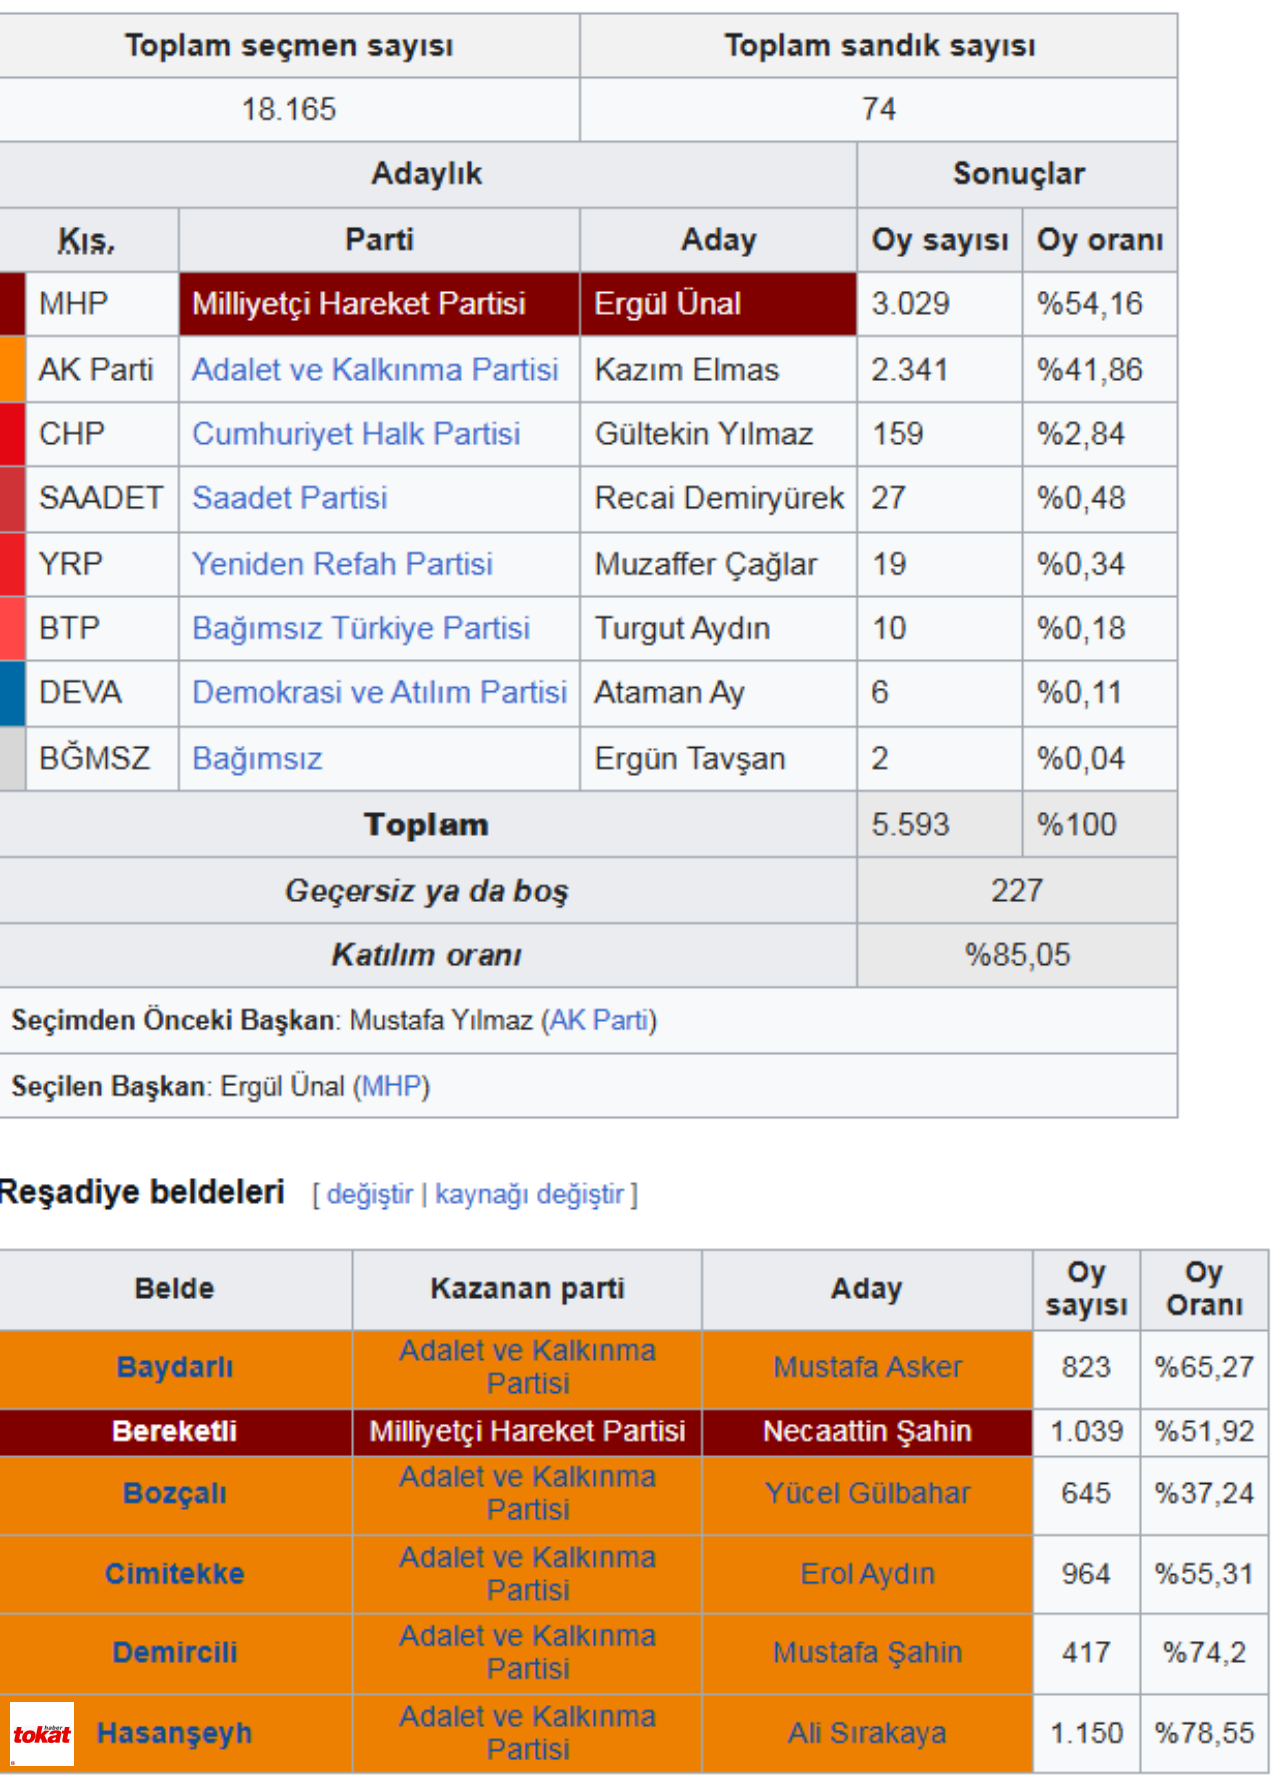1280x1776 pixels.
Task: Select candidate Necaattin Şahin in Bereketli row
Action: pyautogui.click(x=867, y=1431)
